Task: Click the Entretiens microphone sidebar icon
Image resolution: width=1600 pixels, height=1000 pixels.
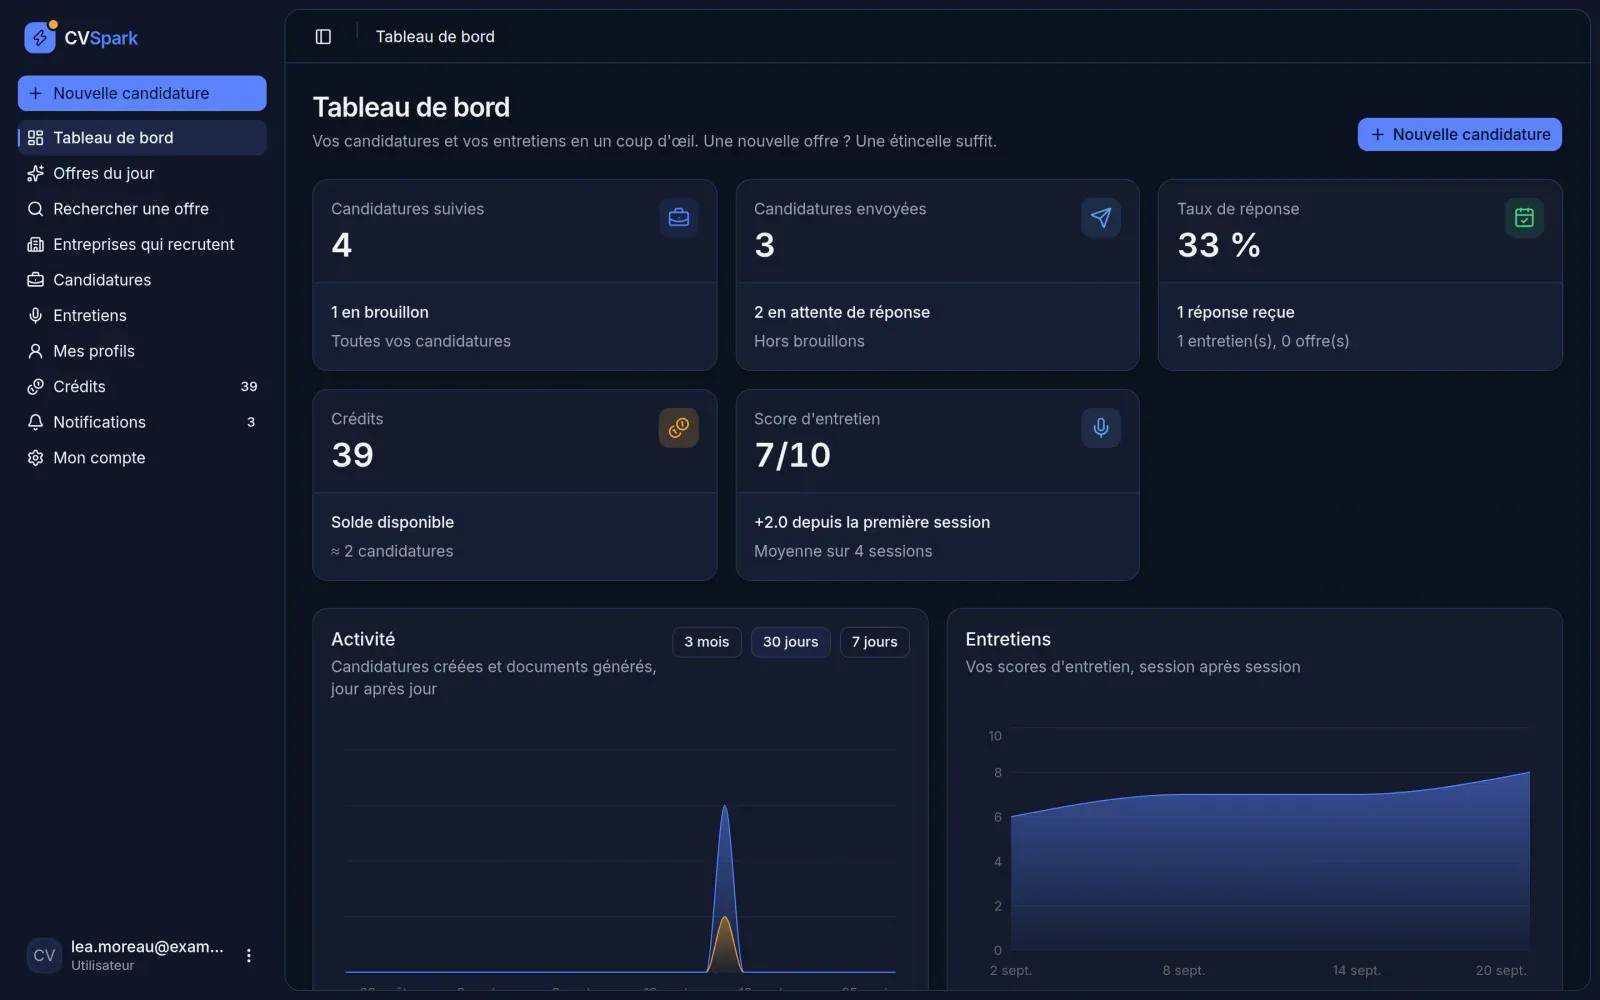Action: 35,315
